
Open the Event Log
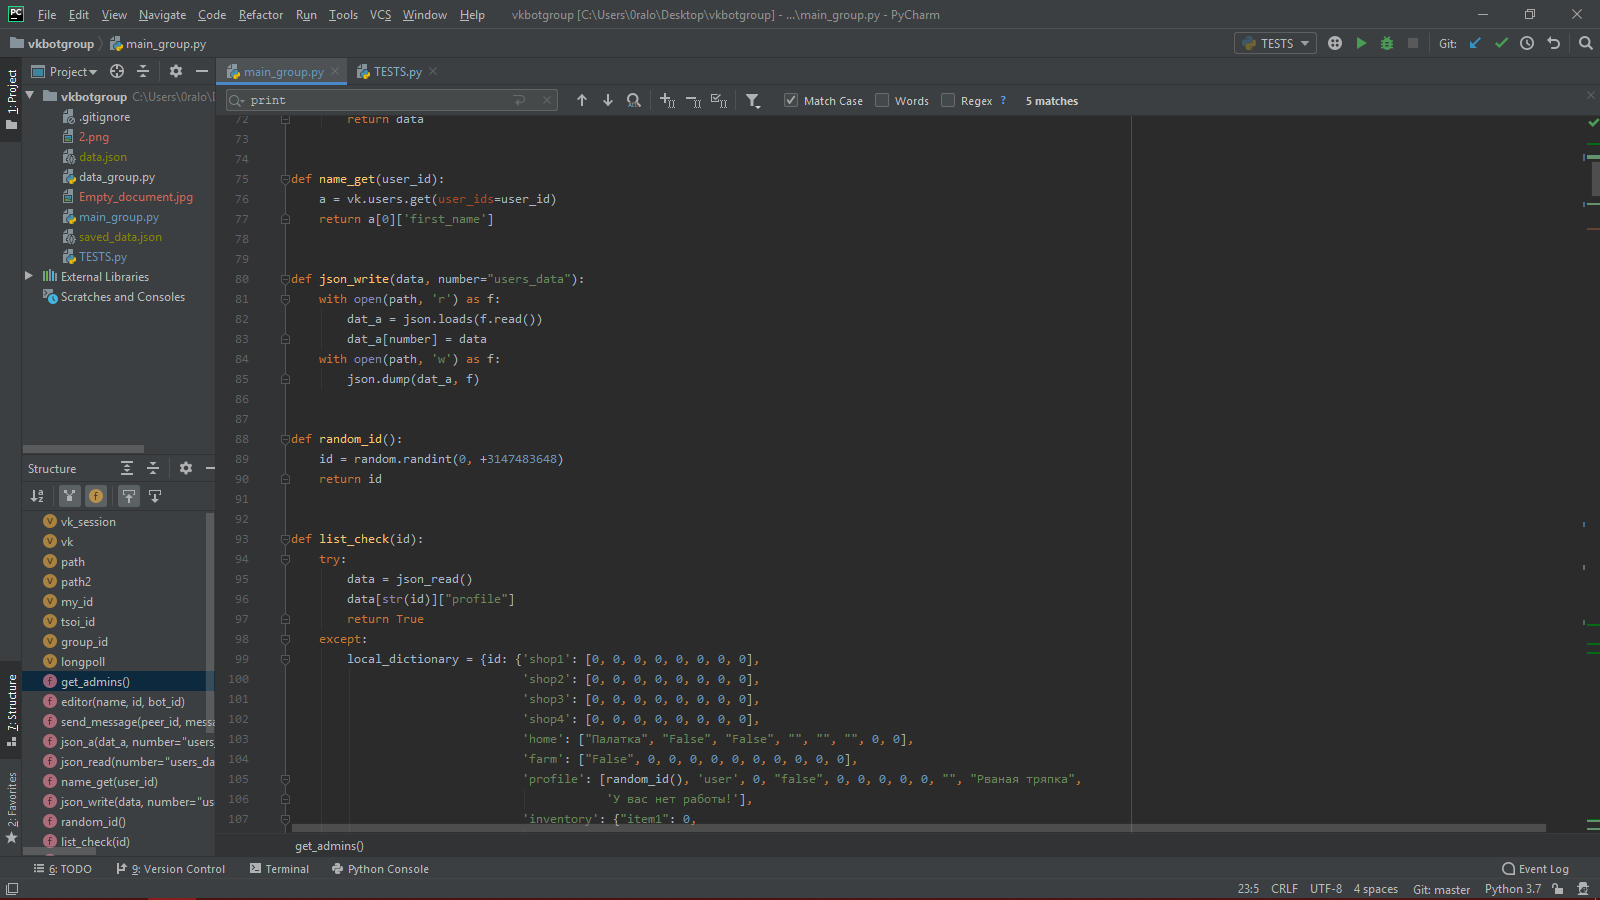[1535, 869]
